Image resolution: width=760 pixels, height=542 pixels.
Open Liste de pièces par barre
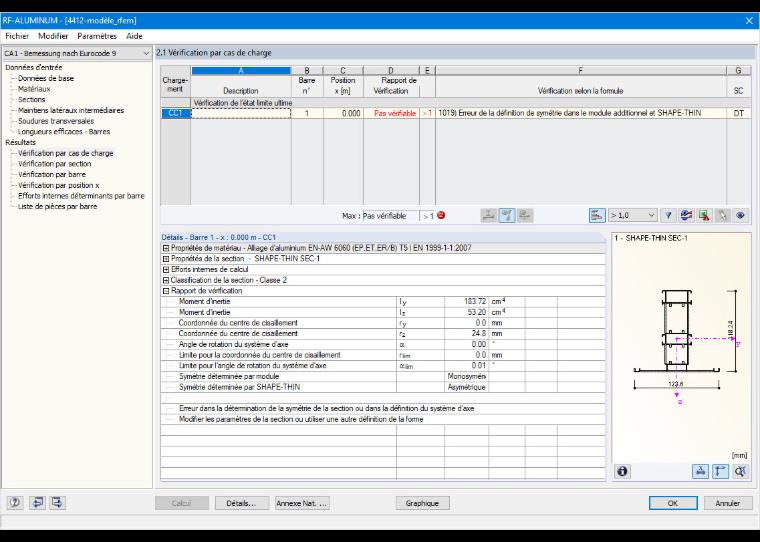[57, 206]
